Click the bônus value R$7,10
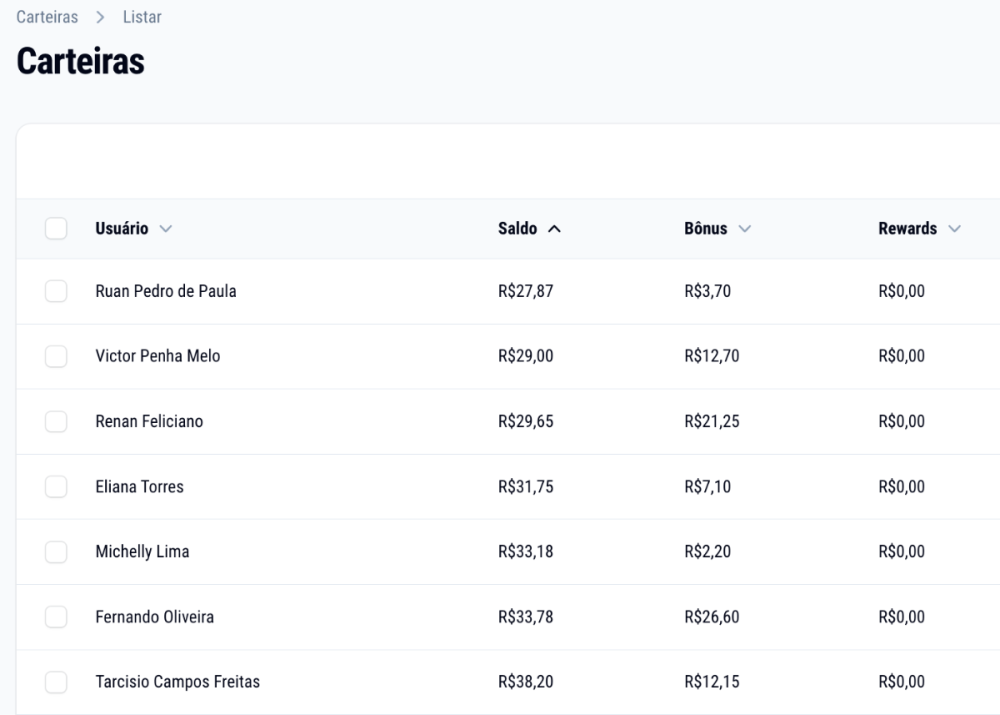 [x=707, y=487]
